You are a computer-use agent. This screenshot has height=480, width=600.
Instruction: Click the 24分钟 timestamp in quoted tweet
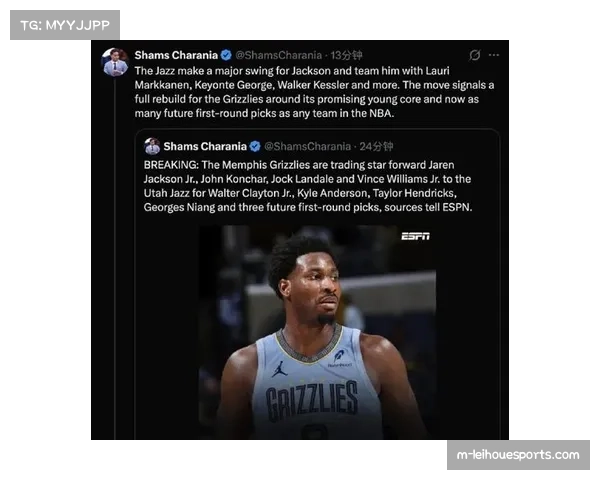pyautogui.click(x=377, y=146)
